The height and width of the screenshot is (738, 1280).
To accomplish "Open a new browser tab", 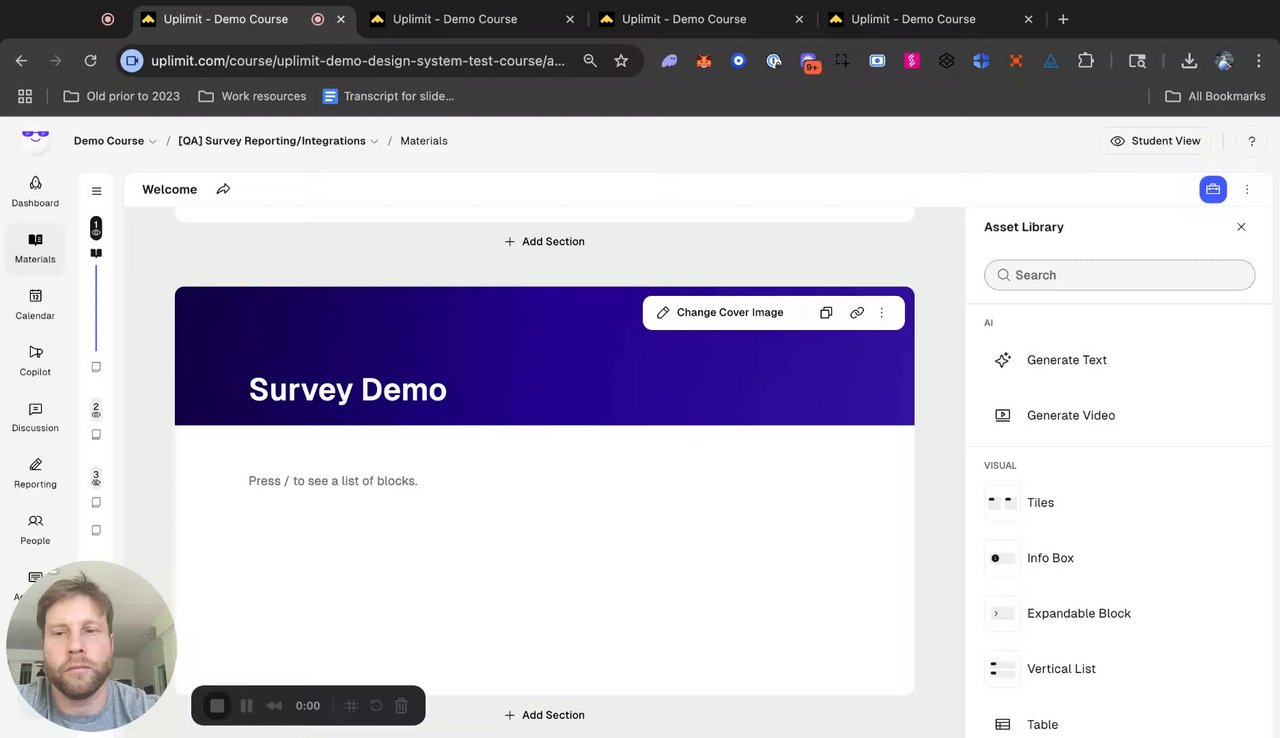I will point(1063,19).
